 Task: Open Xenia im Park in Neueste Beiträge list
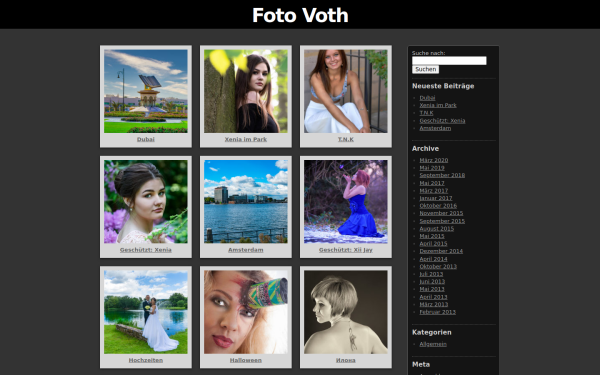[x=438, y=105]
